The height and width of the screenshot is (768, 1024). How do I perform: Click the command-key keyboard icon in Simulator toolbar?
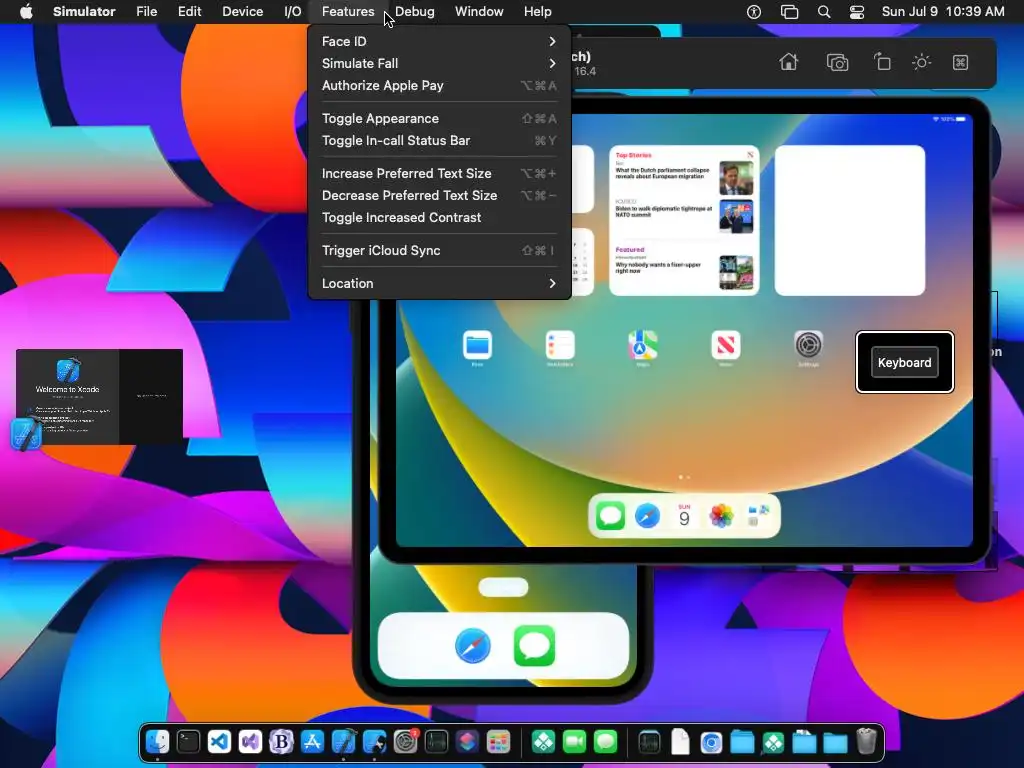click(960, 63)
